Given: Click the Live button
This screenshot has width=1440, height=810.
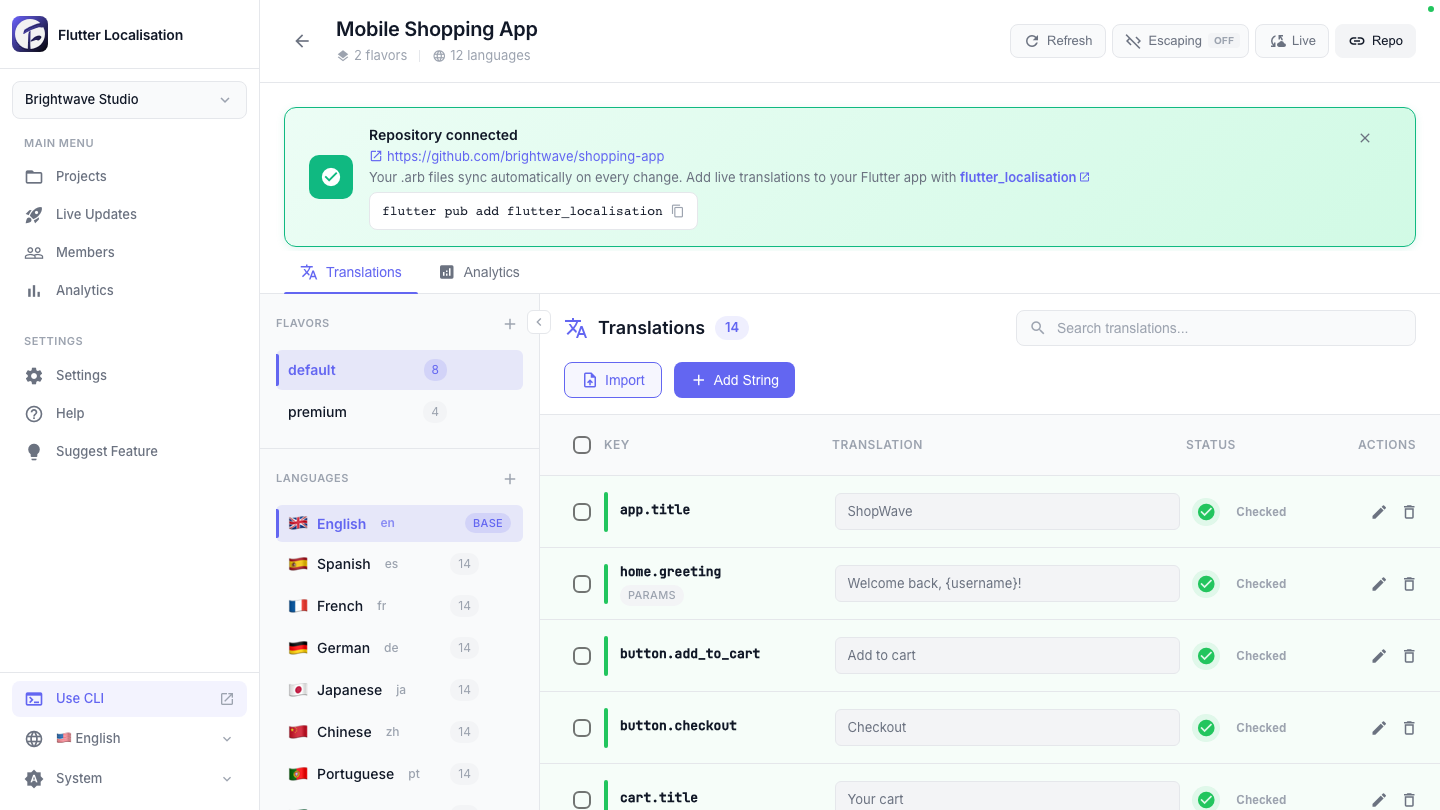Looking at the screenshot, I should (x=1292, y=41).
